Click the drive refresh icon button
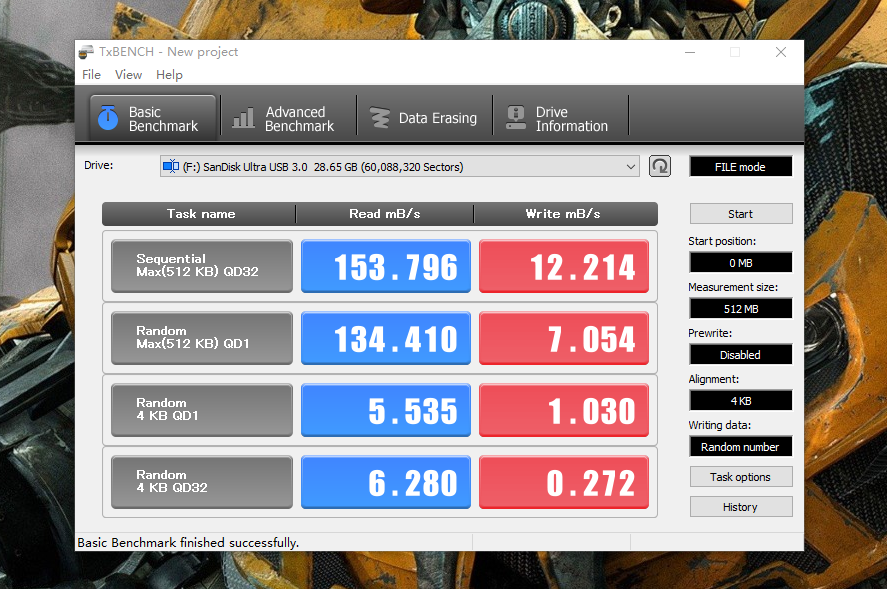Screen dimensions: 887x589 coord(660,166)
